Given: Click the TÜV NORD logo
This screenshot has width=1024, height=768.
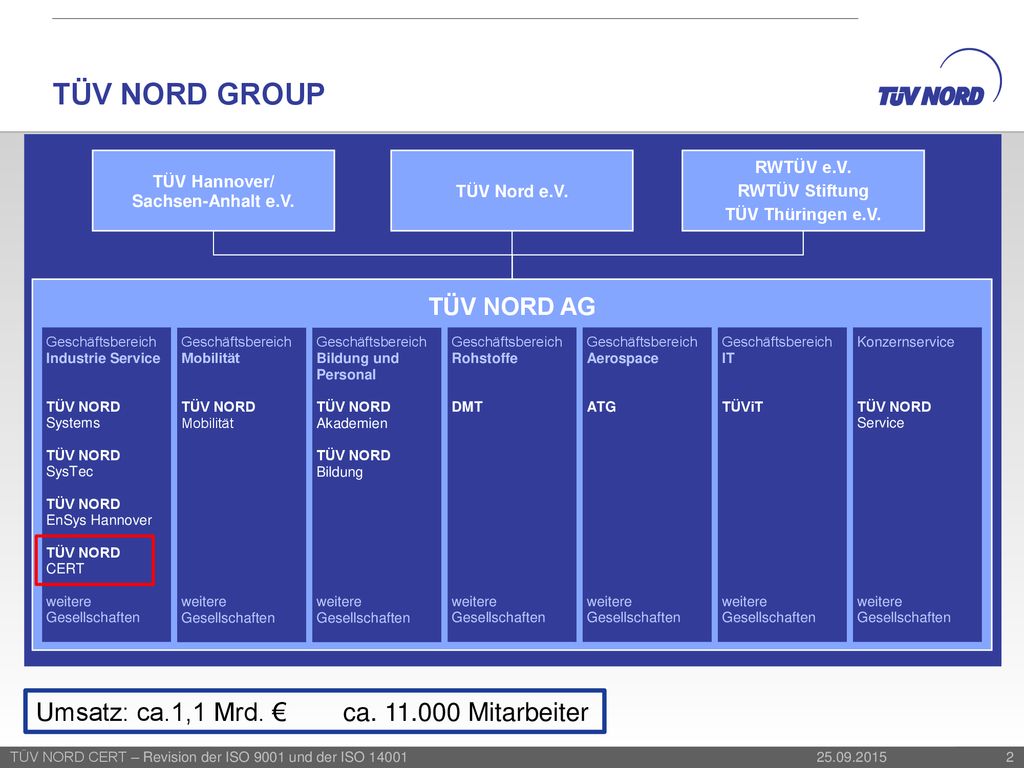Looking at the screenshot, I should (x=939, y=78).
